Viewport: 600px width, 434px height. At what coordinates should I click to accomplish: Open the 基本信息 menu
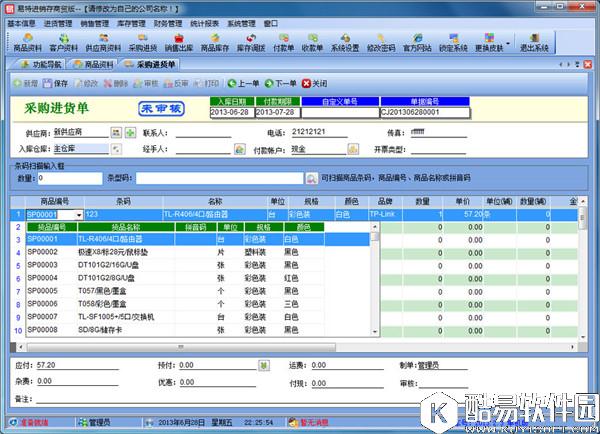coord(21,23)
